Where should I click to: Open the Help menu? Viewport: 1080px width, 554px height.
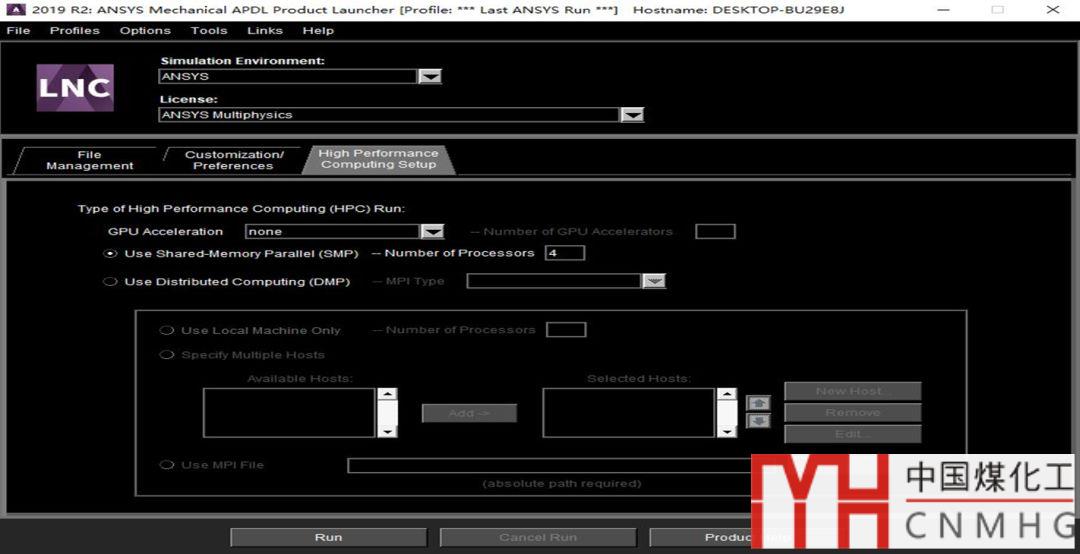pyautogui.click(x=318, y=30)
